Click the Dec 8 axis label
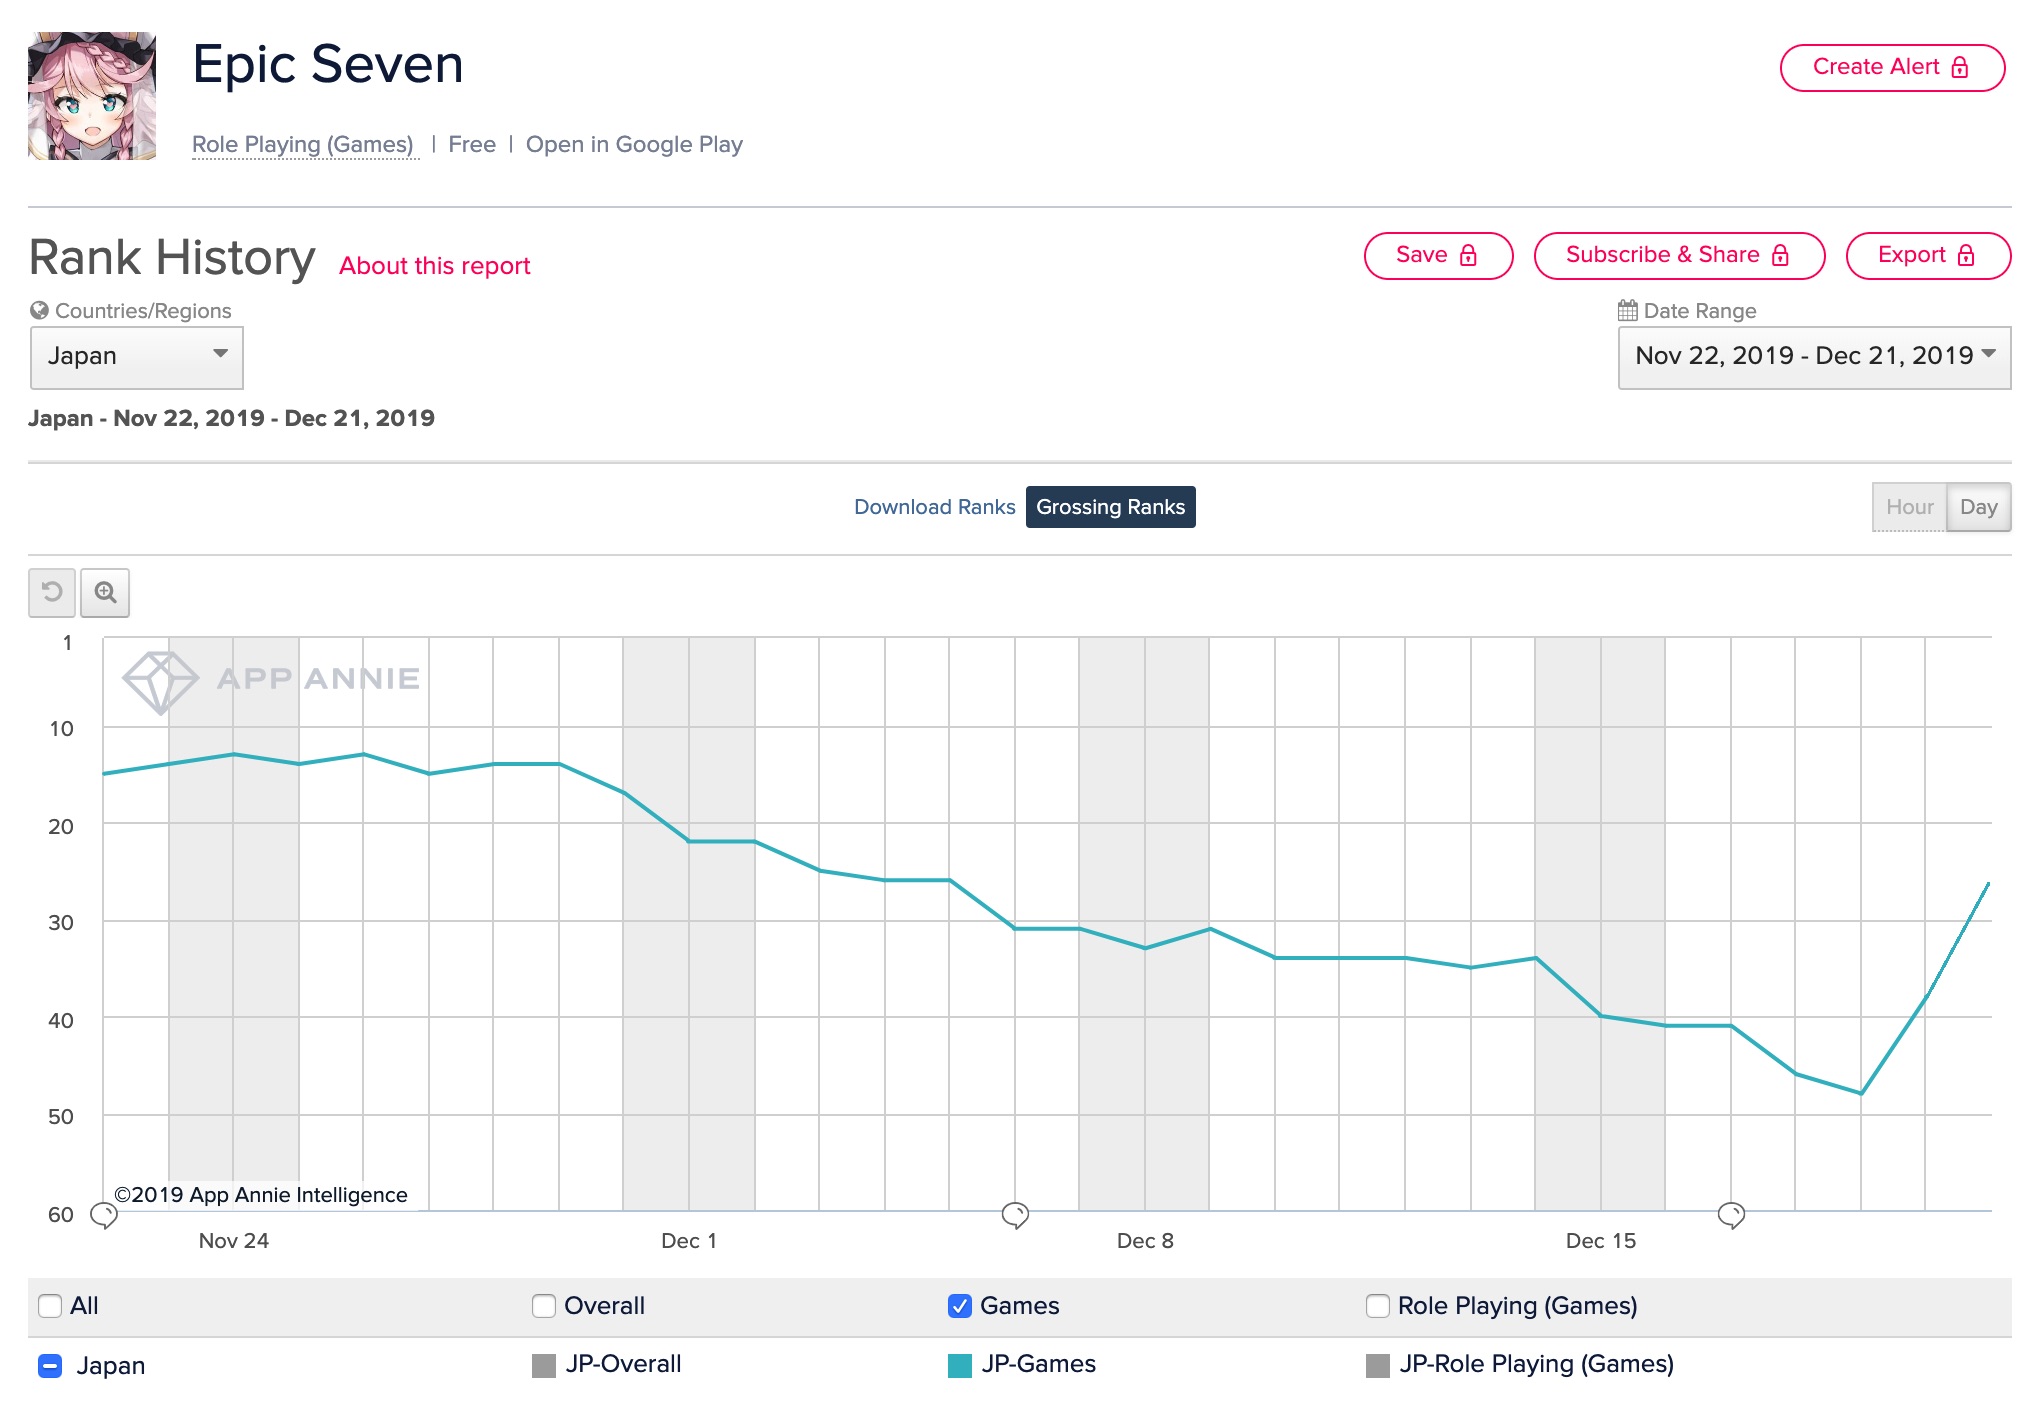The image size is (2036, 1420). click(x=1145, y=1241)
